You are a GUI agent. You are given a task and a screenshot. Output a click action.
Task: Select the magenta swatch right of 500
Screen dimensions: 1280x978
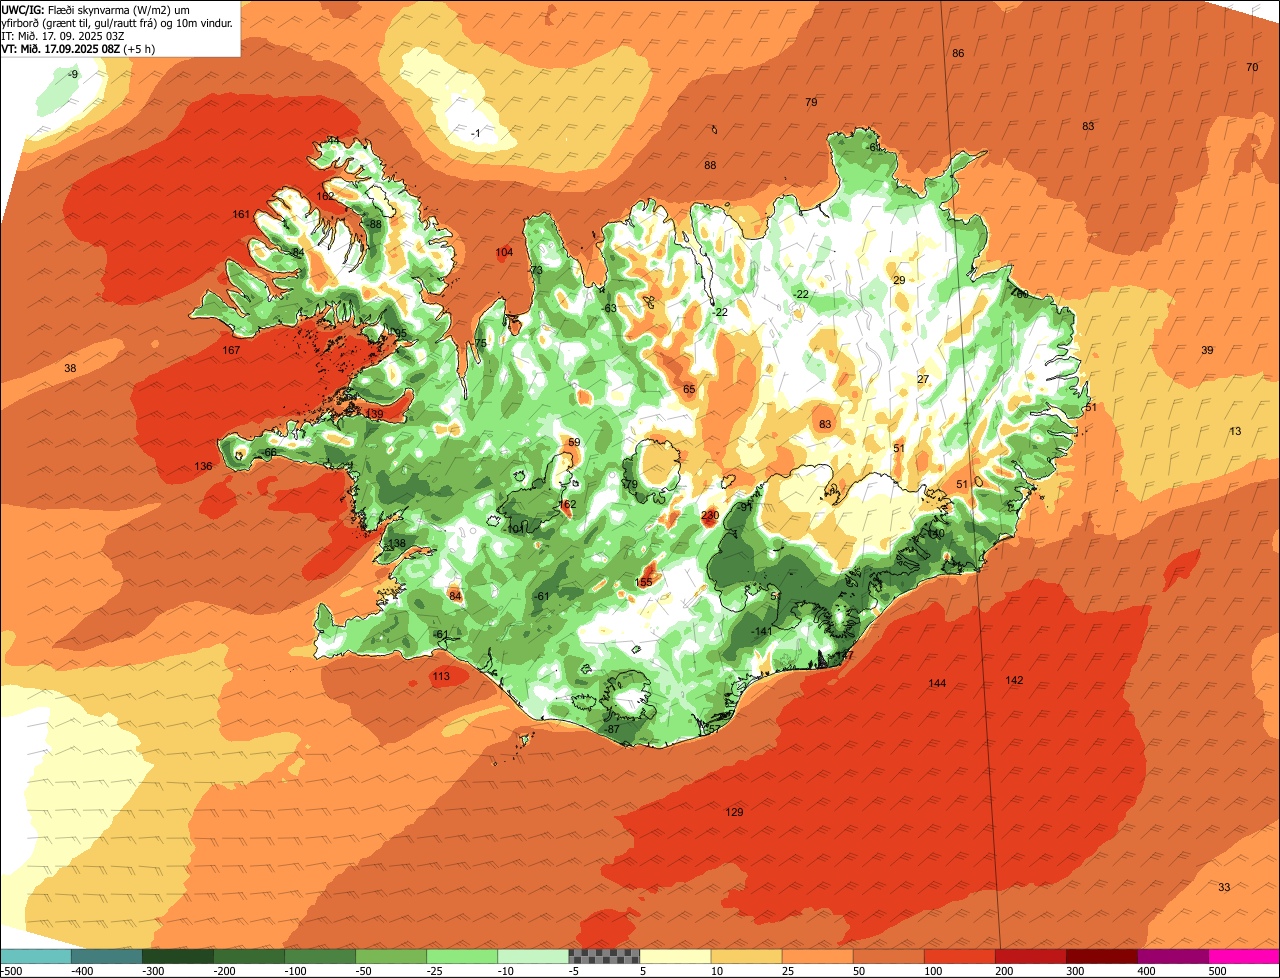click(1244, 956)
